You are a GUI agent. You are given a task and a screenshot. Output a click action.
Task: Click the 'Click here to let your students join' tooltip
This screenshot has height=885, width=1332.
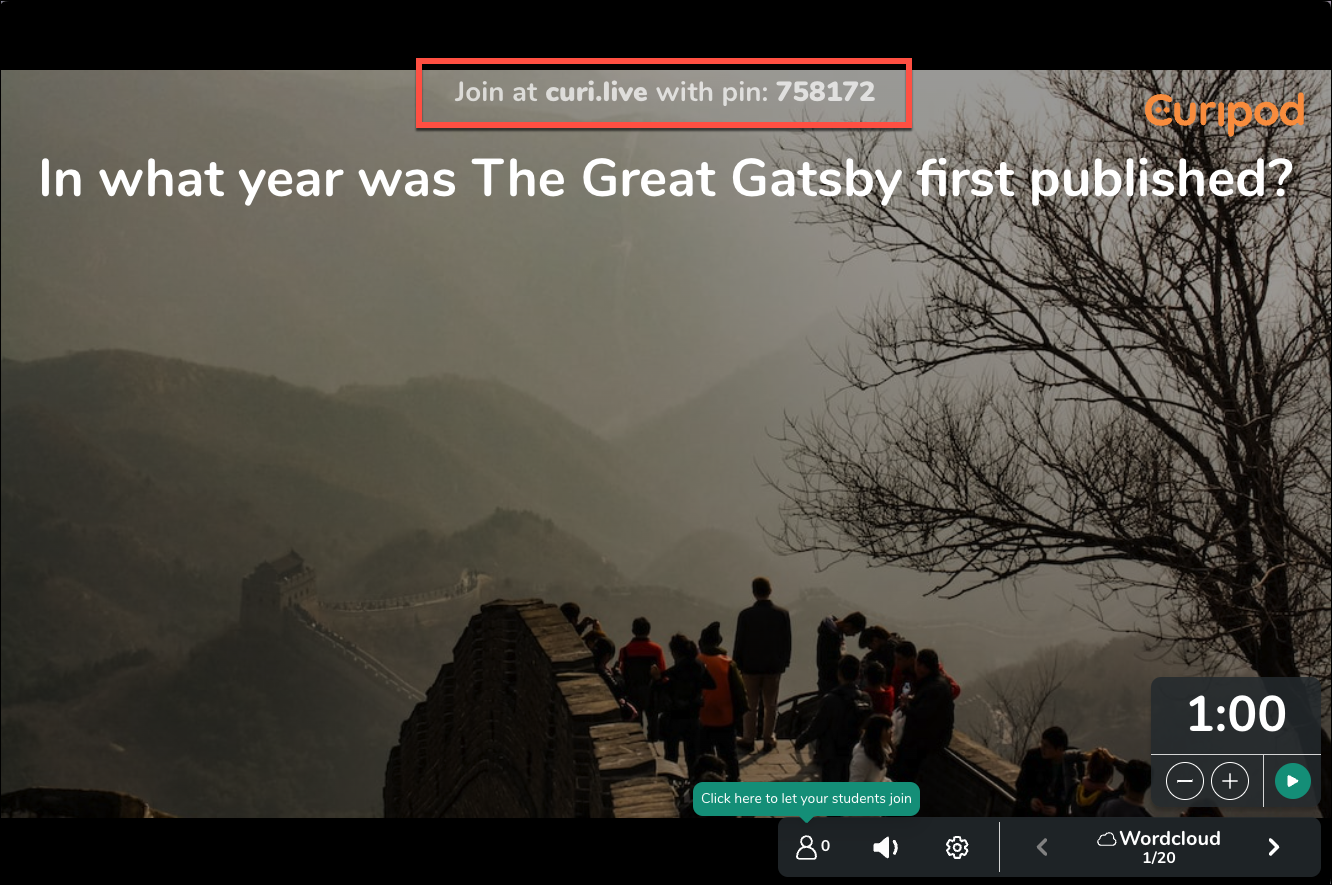pos(806,798)
